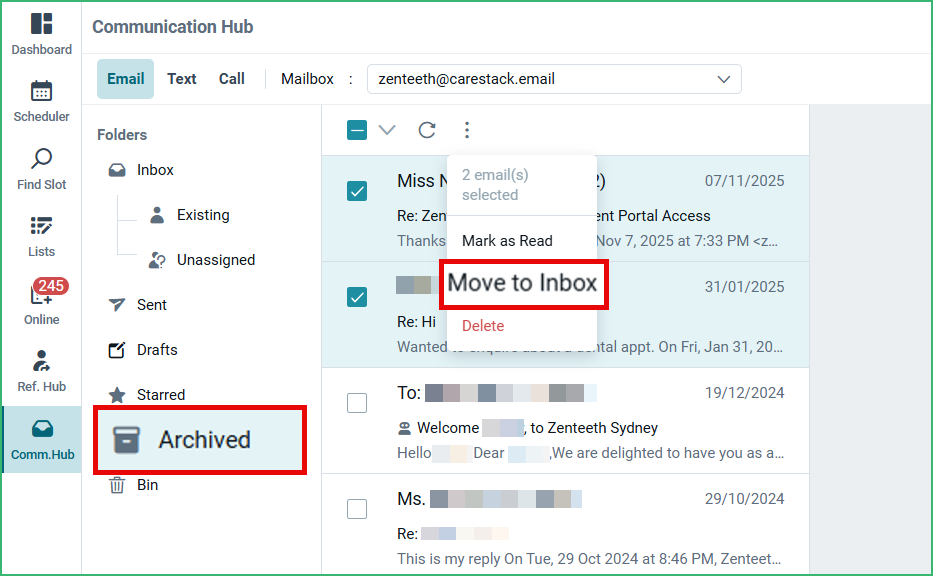This screenshot has width=933, height=576.
Task: Click '2 email(s) selected' menu header
Action: 495,185
